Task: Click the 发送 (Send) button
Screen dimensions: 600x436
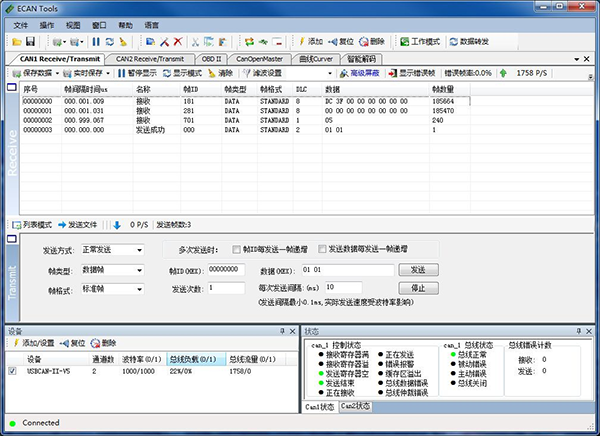Action: 418,270
